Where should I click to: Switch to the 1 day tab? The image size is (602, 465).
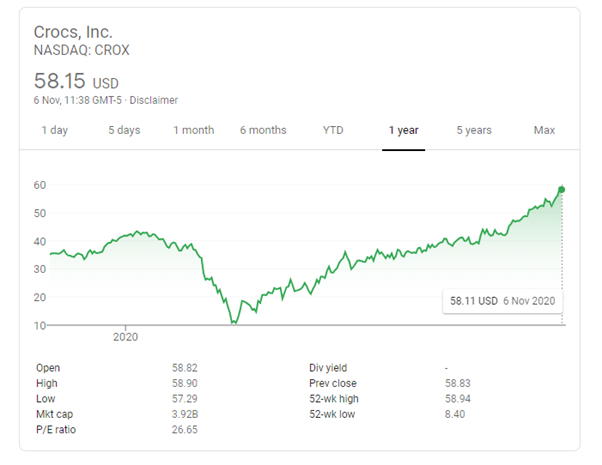coord(54,130)
